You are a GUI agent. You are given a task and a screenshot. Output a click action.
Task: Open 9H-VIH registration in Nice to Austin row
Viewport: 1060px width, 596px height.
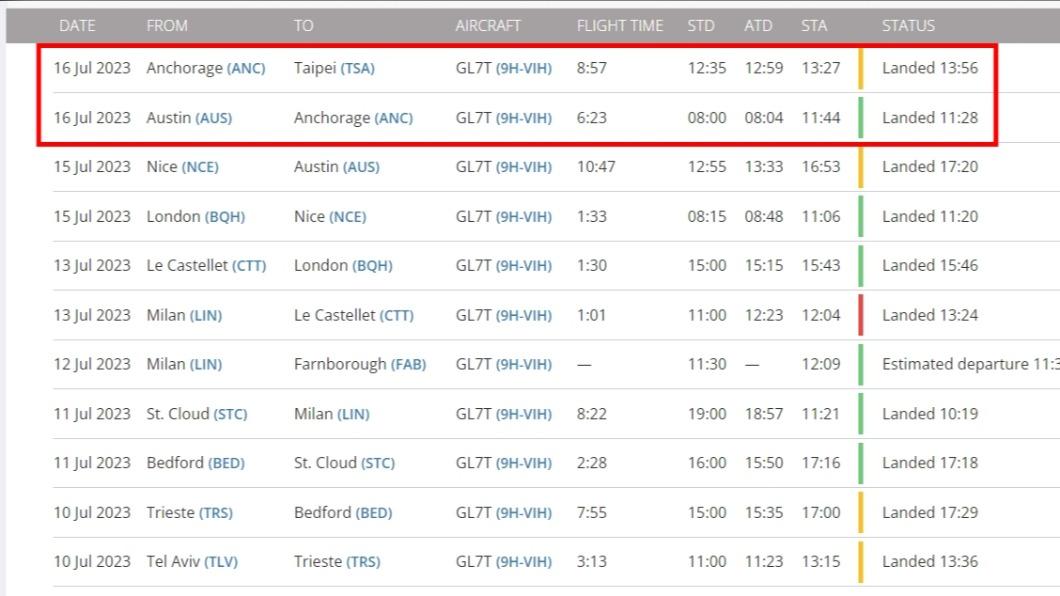point(524,167)
